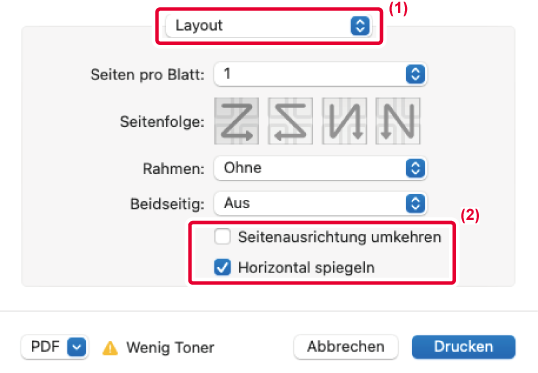Open the Beidseitig dropdown showing Aus
This screenshot has width=538, height=373.
(x=320, y=203)
